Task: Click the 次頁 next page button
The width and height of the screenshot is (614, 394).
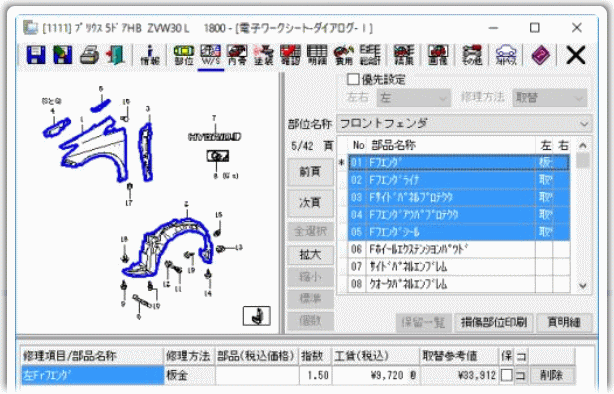Action: [x=310, y=202]
